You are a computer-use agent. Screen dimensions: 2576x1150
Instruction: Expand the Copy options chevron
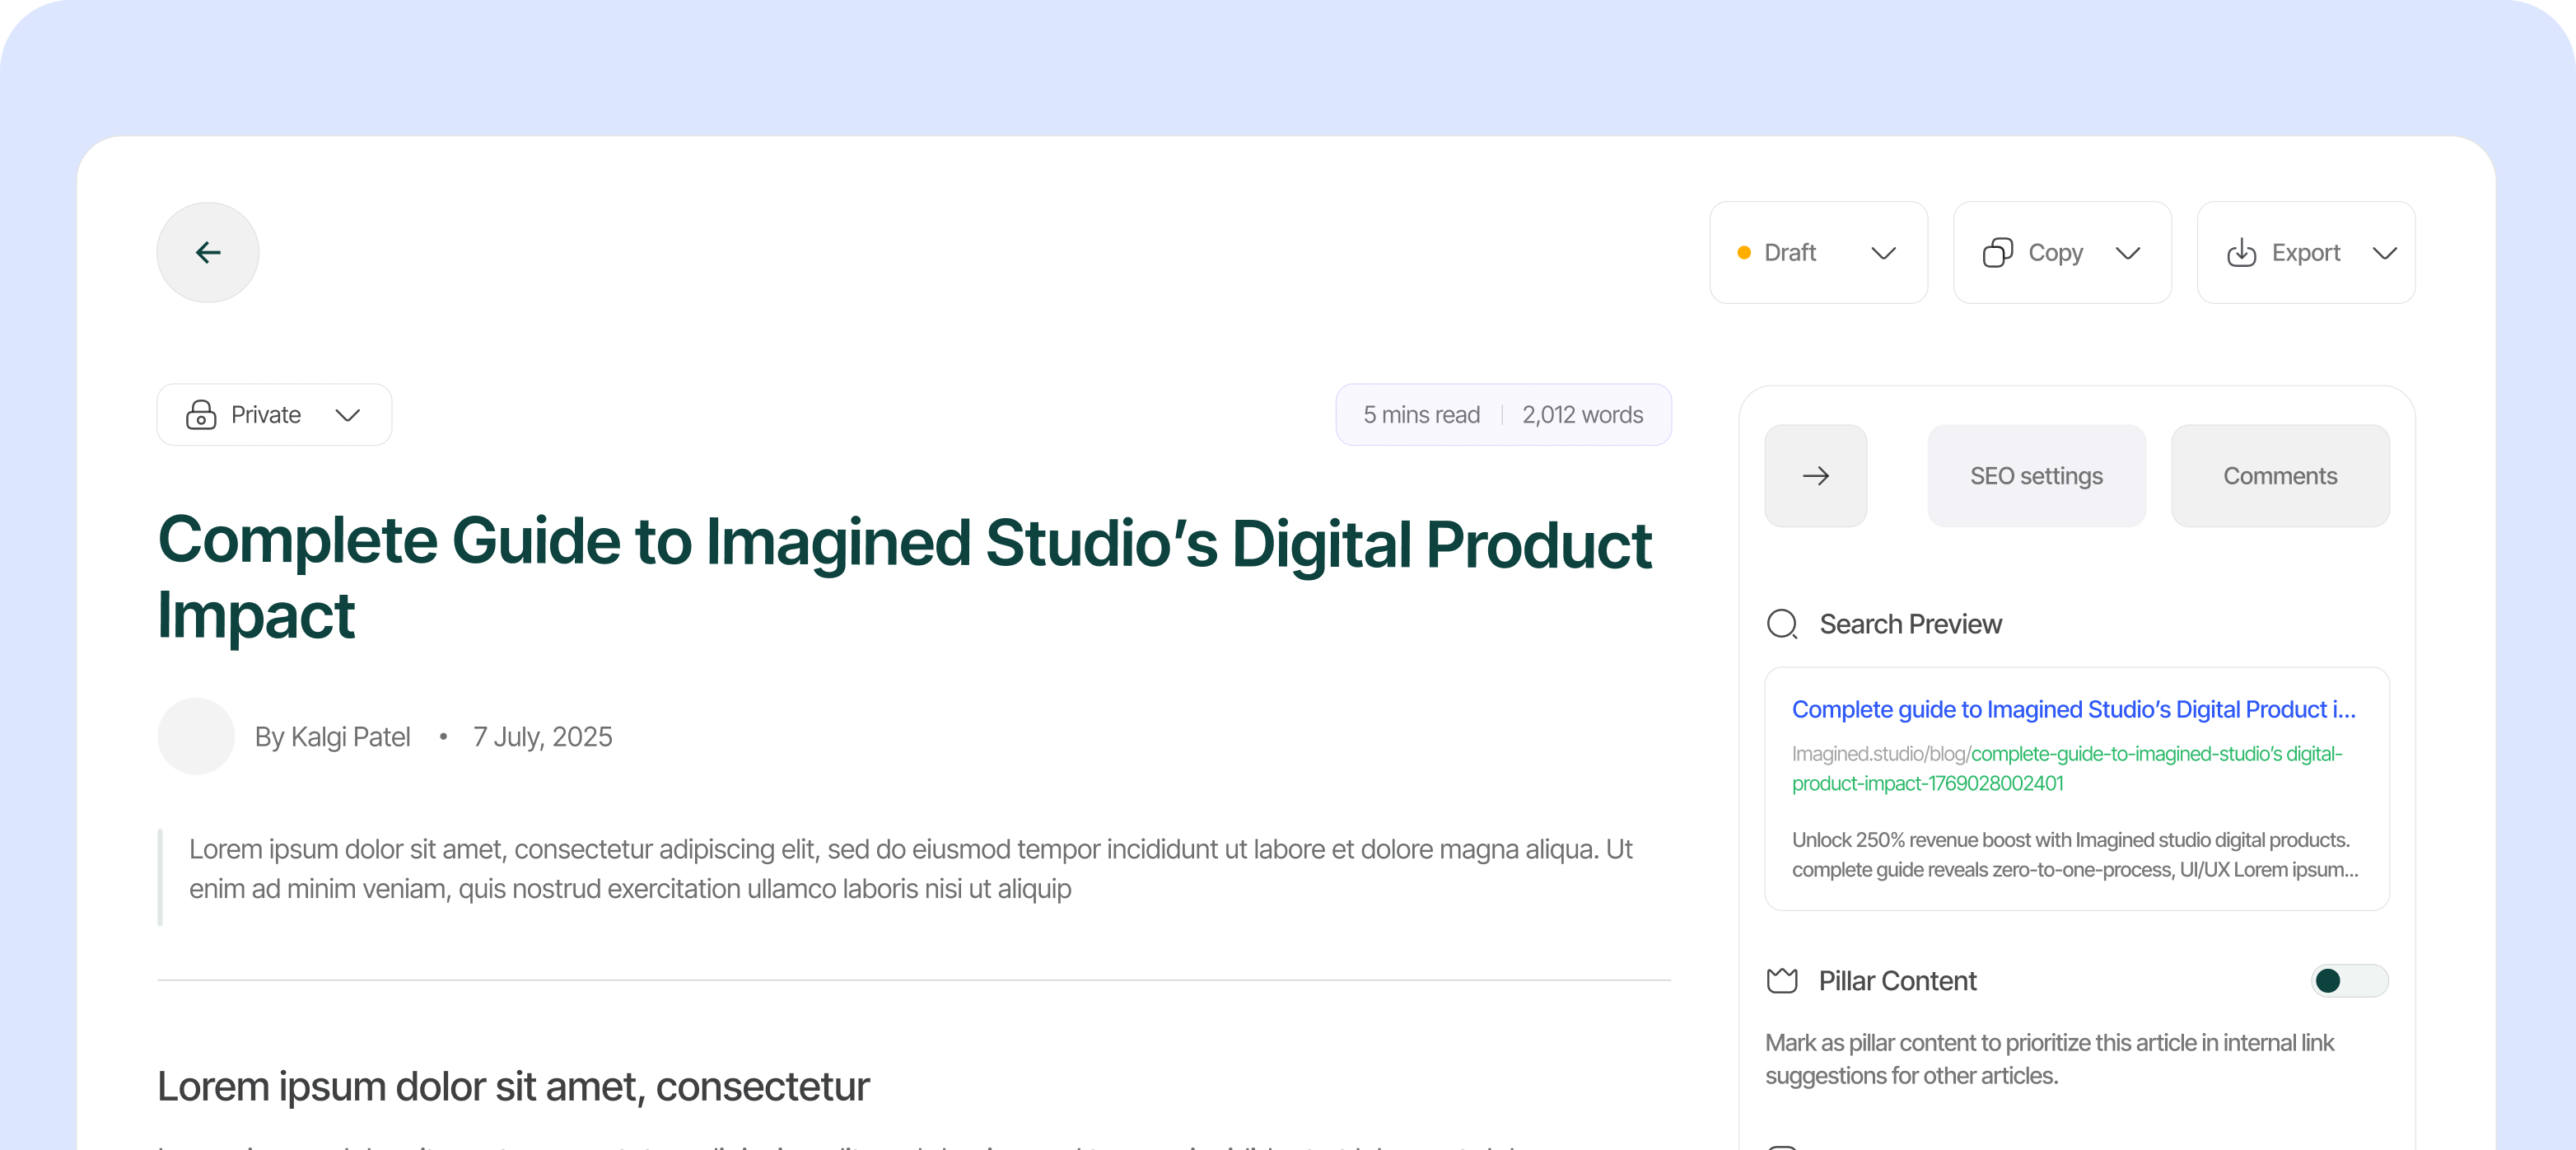2128,253
